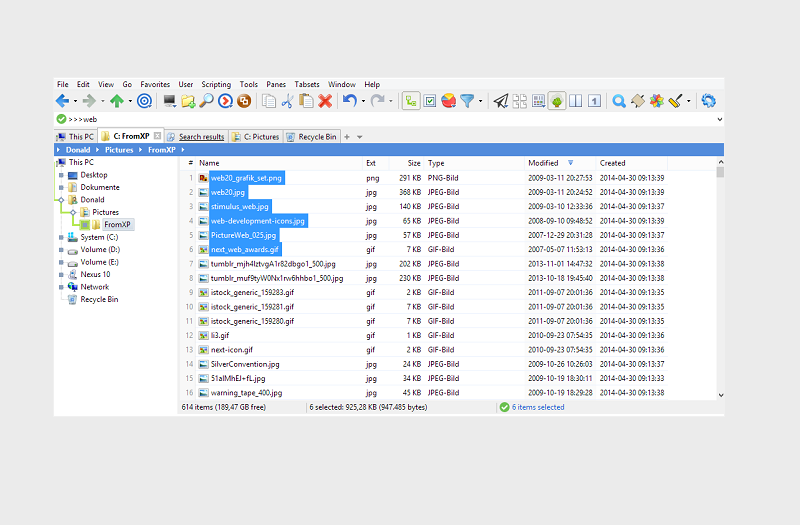Click the scissors Cut icon

(x=287, y=101)
